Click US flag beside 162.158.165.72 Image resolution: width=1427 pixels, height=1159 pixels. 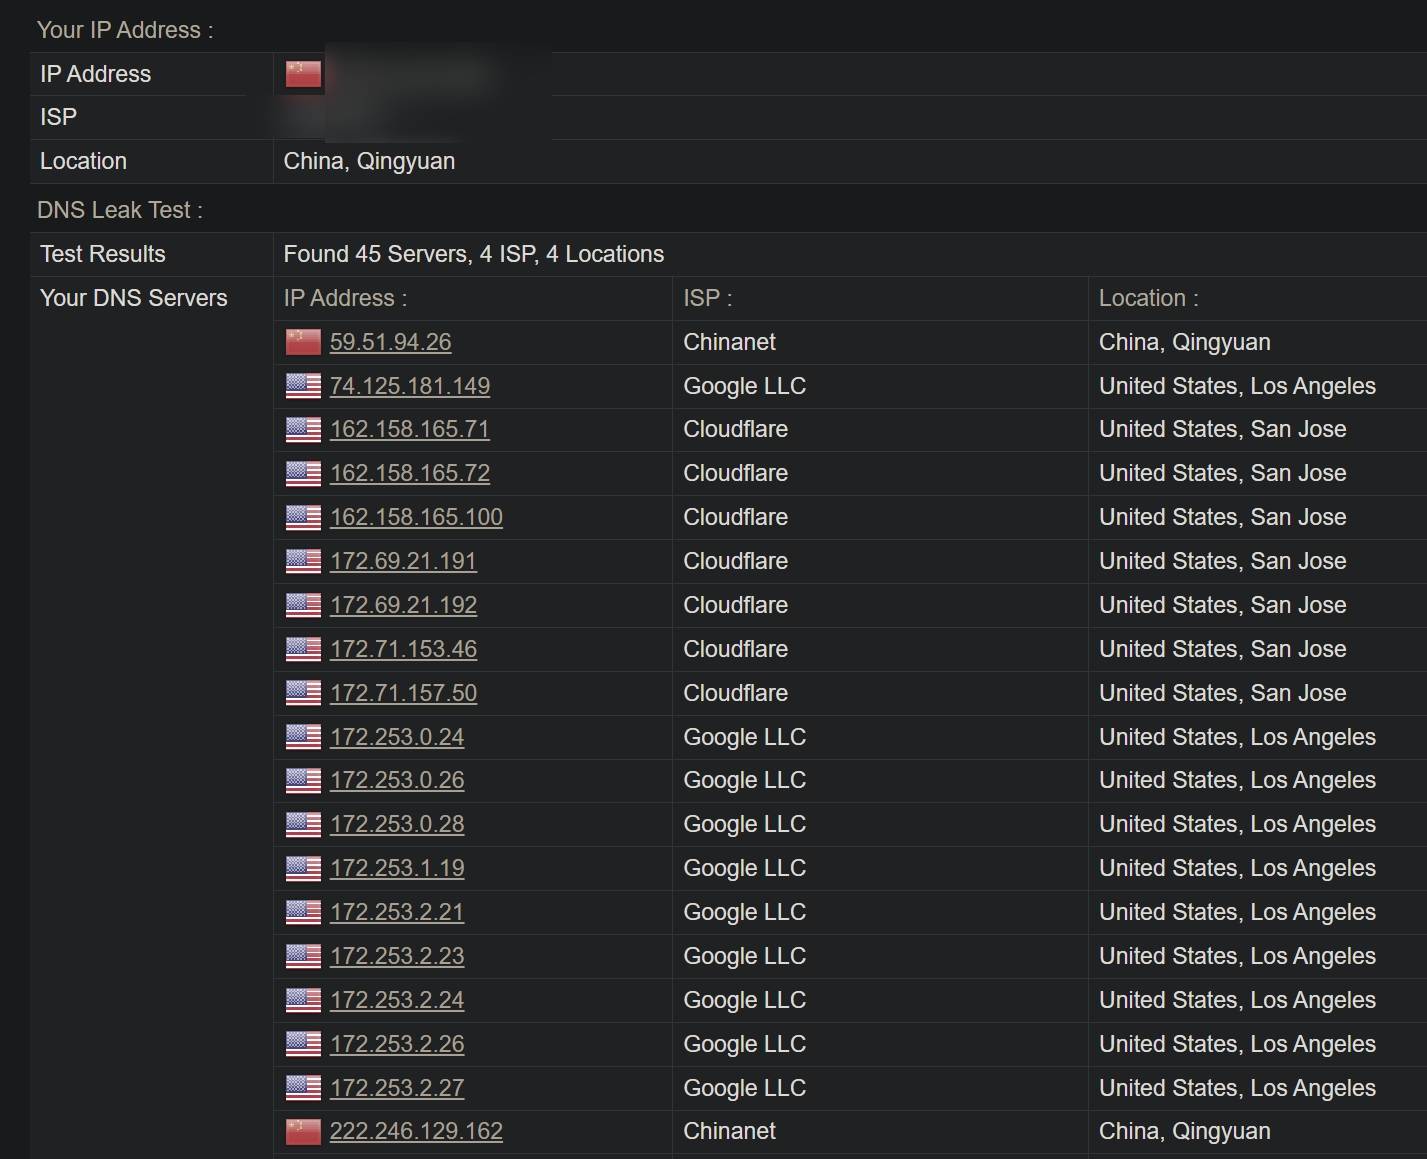point(303,474)
